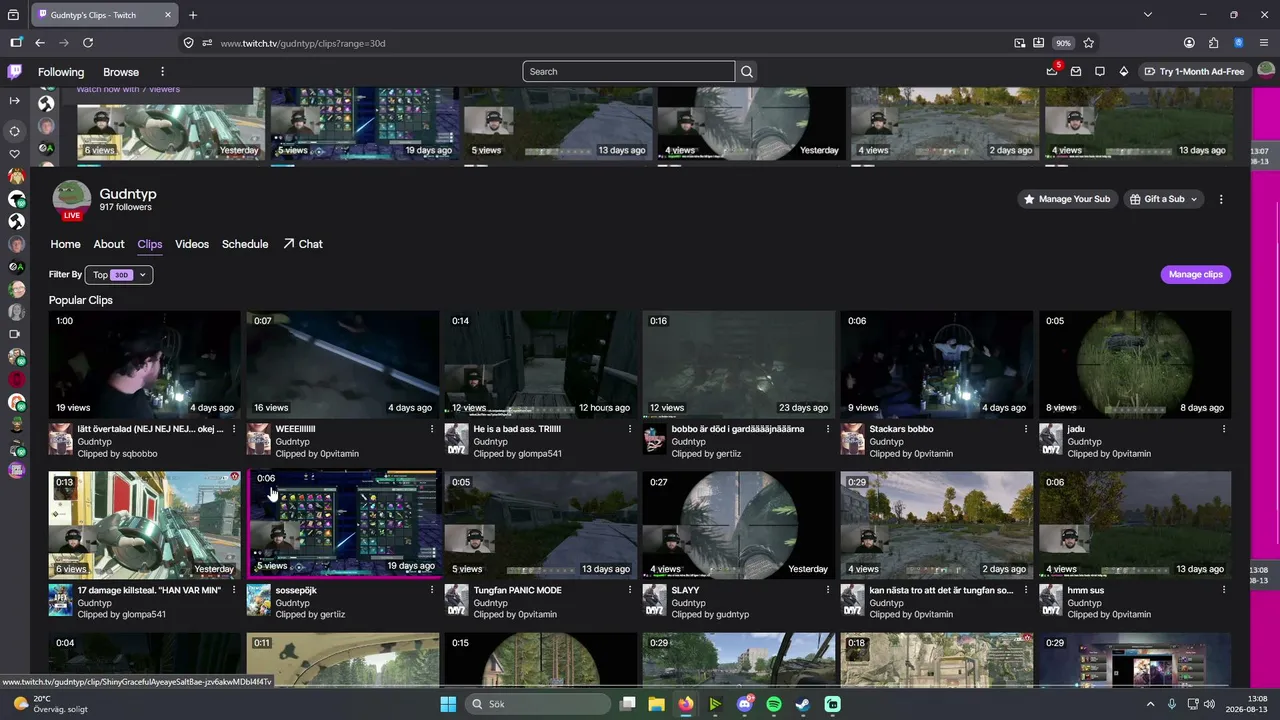Click the weather widget showing 20°C
Viewport: 1280px width, 720px height.
[x=50, y=704]
